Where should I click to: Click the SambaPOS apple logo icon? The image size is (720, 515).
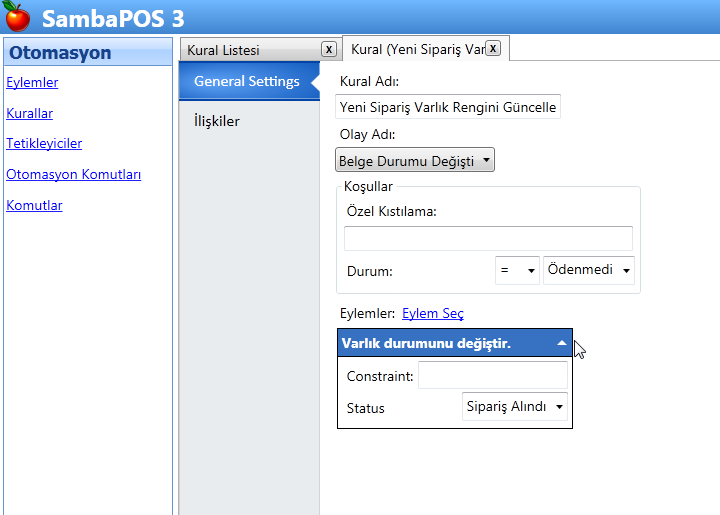click(x=17, y=17)
